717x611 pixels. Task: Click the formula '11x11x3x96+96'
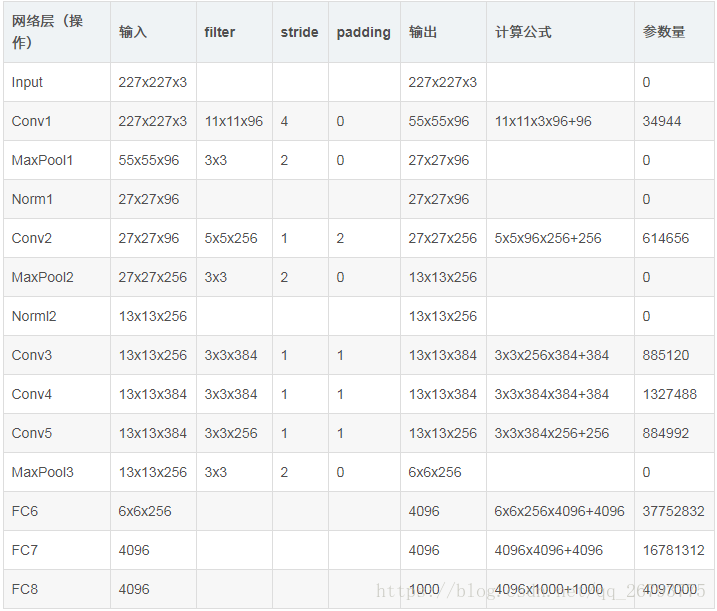click(543, 121)
